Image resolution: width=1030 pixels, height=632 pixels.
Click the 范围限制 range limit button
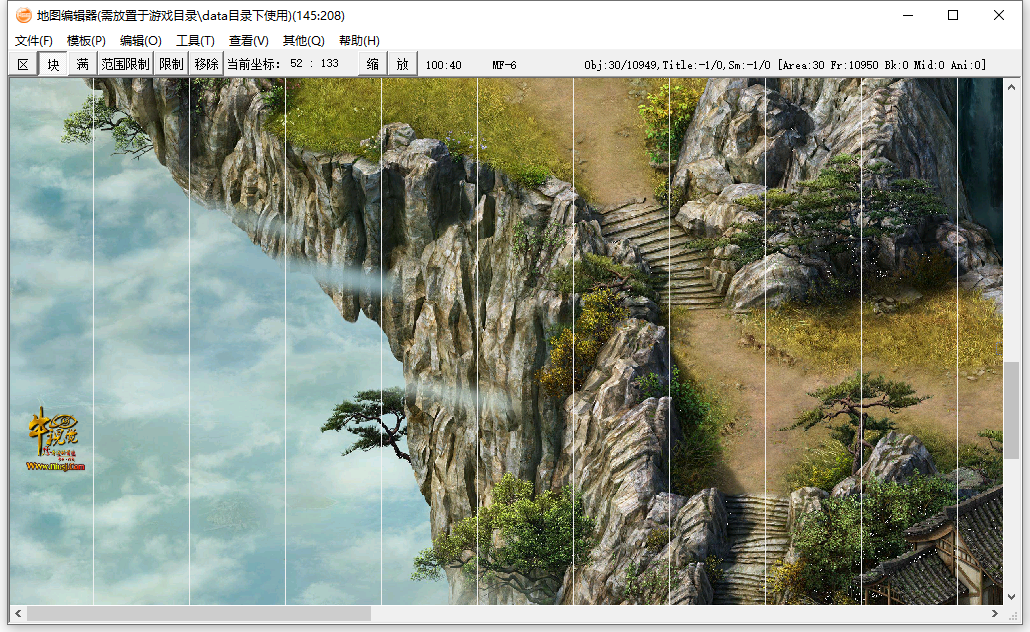pyautogui.click(x=125, y=64)
